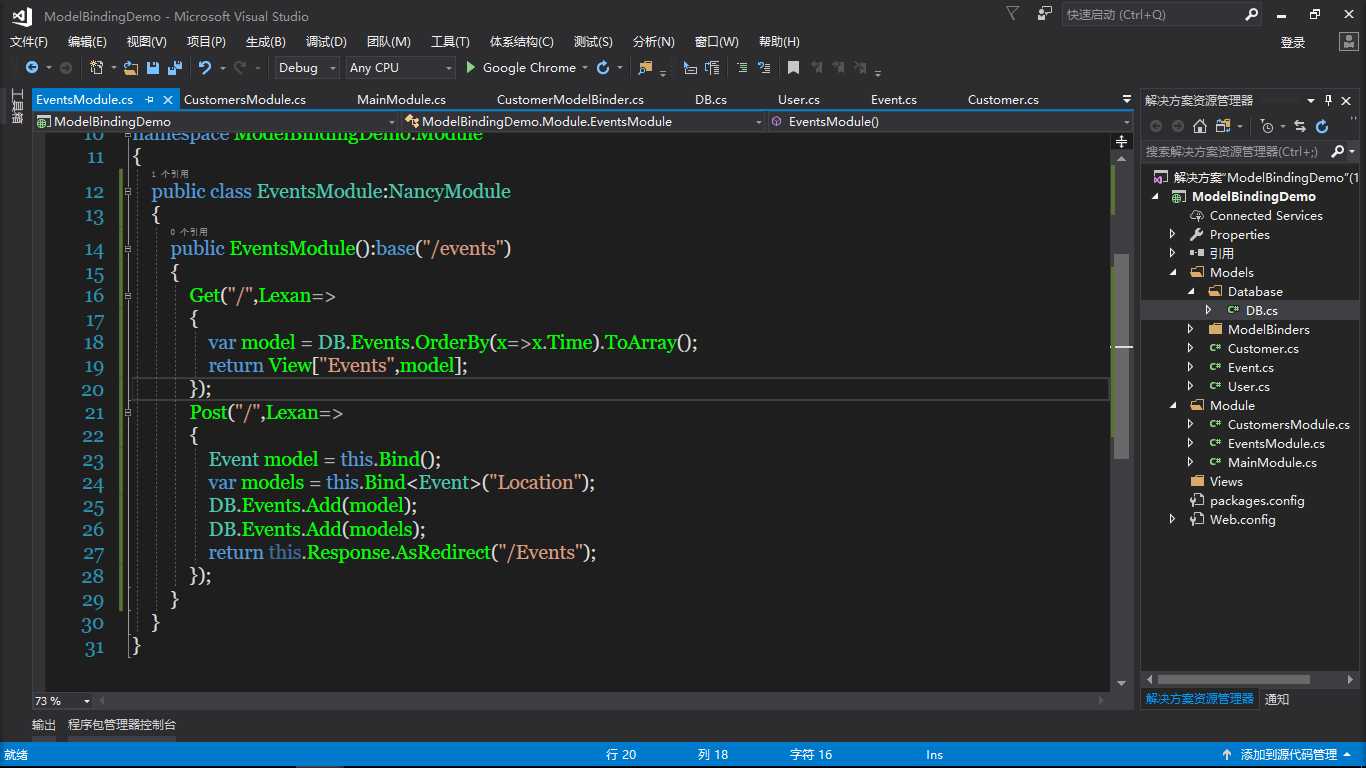Select Connected Services in Solution Explorer
The image size is (1366, 768).
(x=1266, y=215)
